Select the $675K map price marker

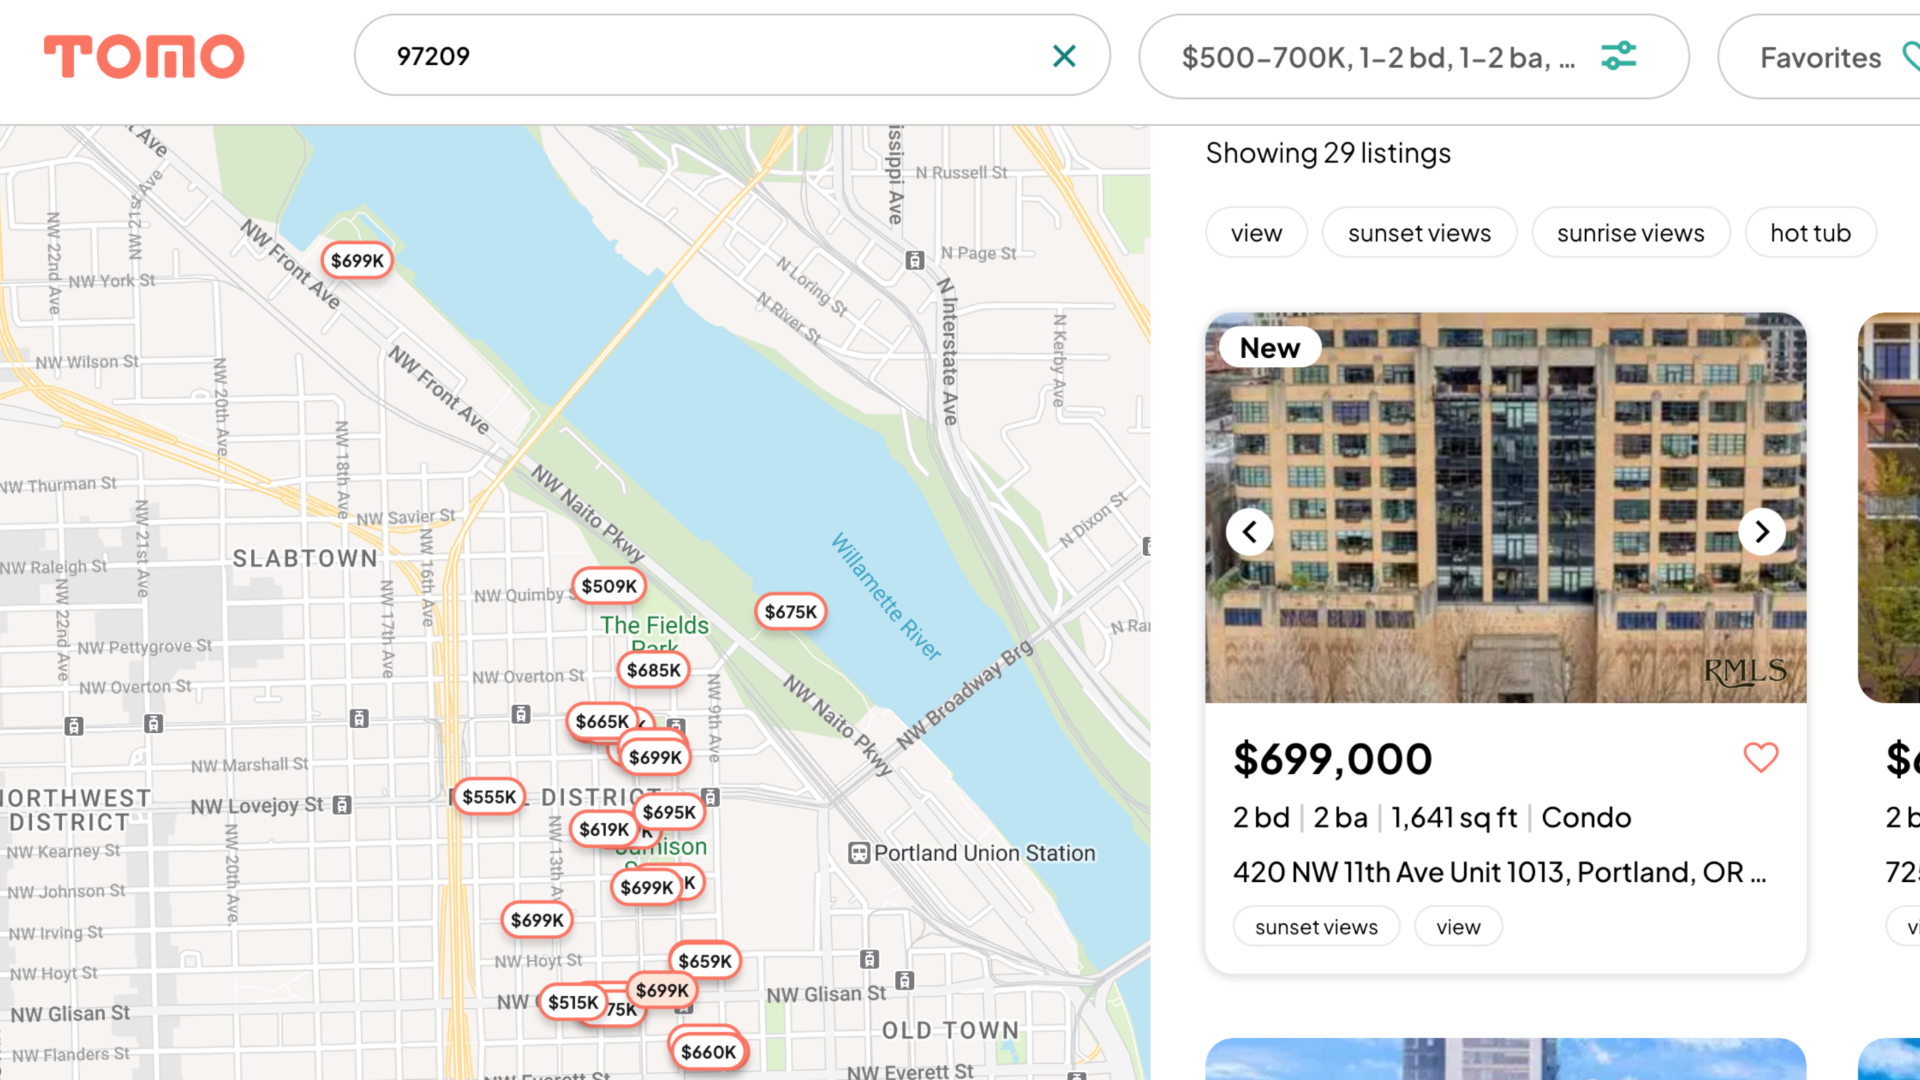[x=790, y=611]
